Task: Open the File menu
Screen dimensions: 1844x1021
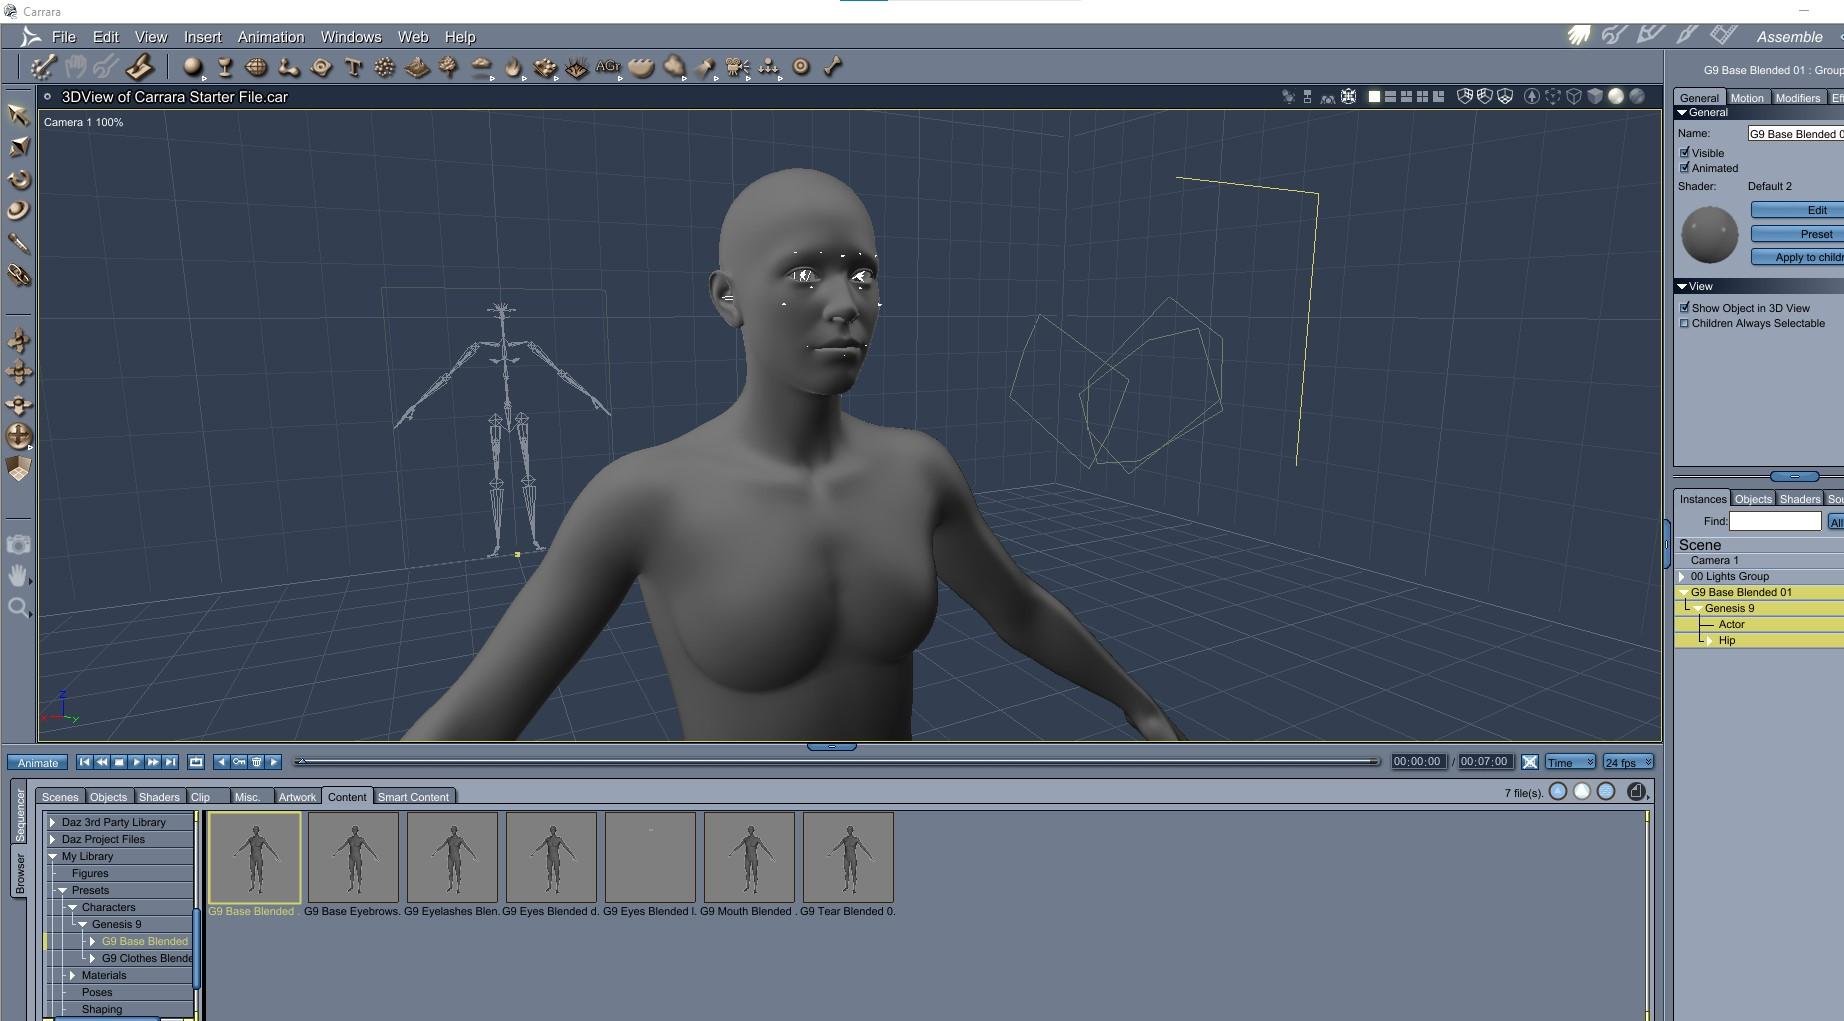Action: (64, 37)
